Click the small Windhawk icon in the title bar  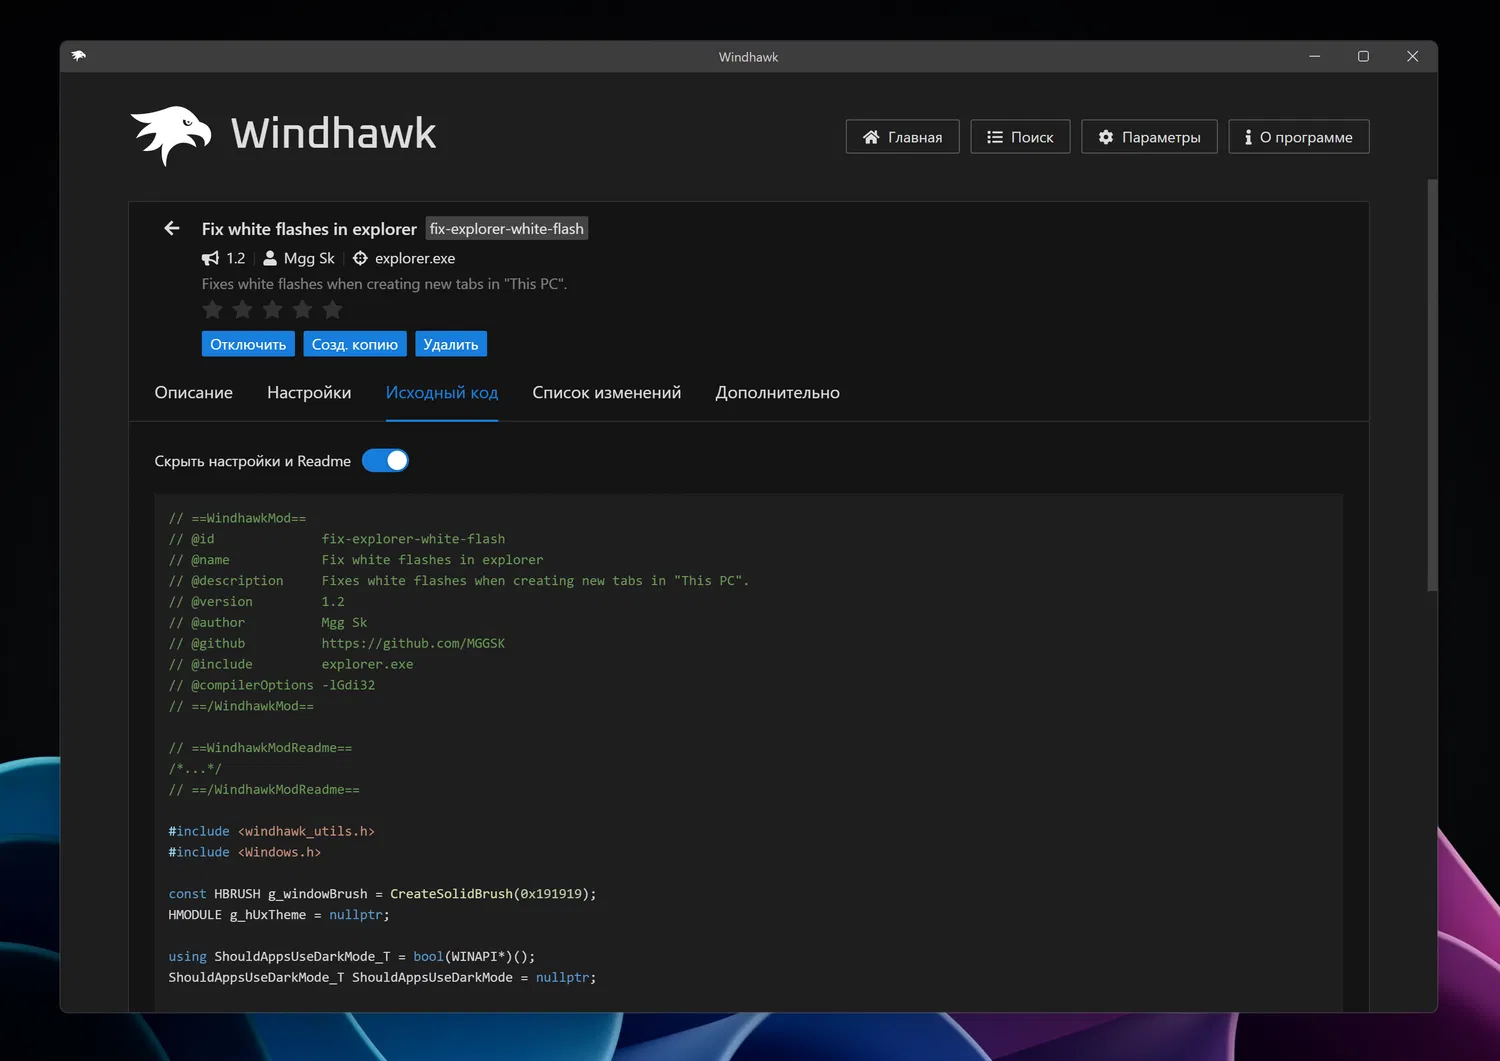[x=79, y=56]
